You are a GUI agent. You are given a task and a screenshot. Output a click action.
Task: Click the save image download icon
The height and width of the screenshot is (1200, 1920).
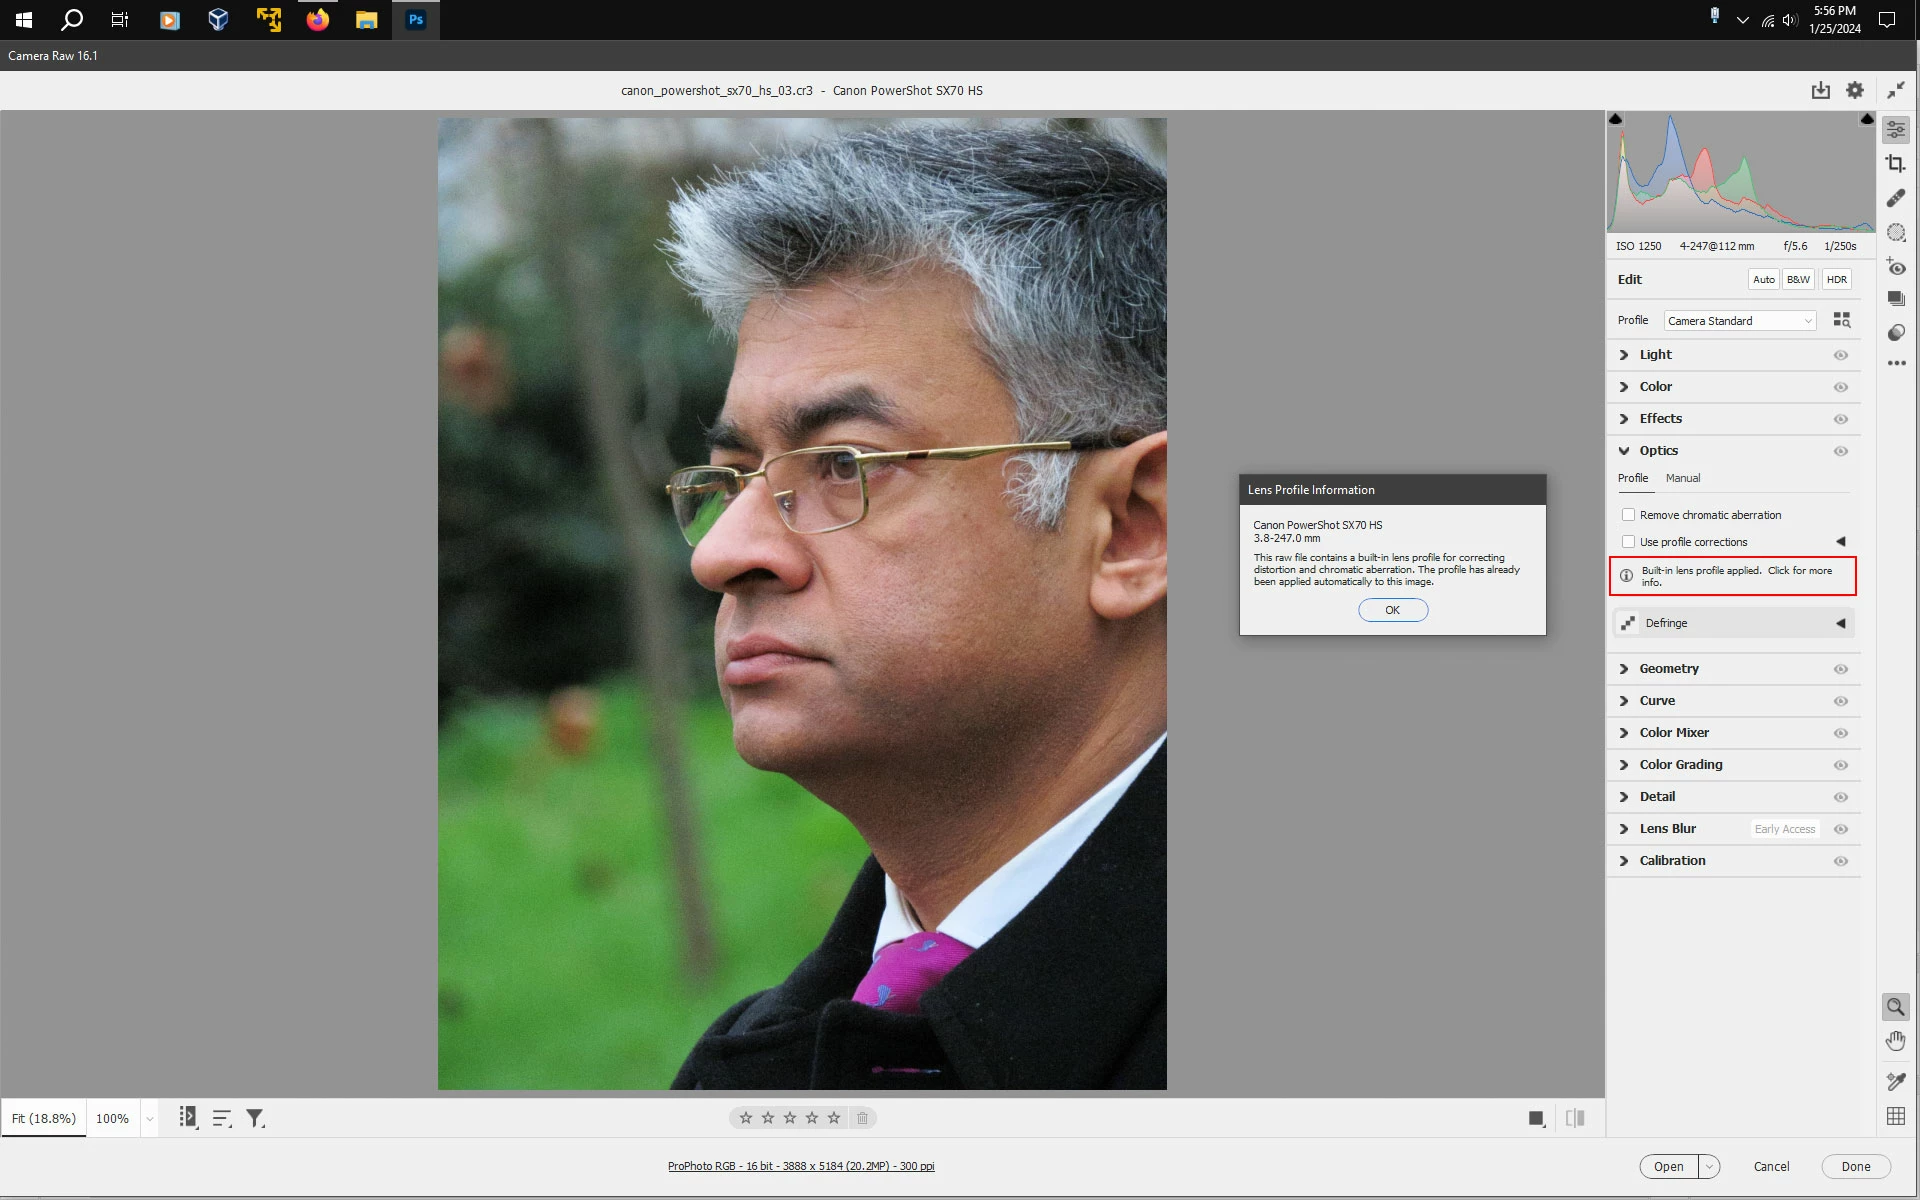click(1820, 91)
